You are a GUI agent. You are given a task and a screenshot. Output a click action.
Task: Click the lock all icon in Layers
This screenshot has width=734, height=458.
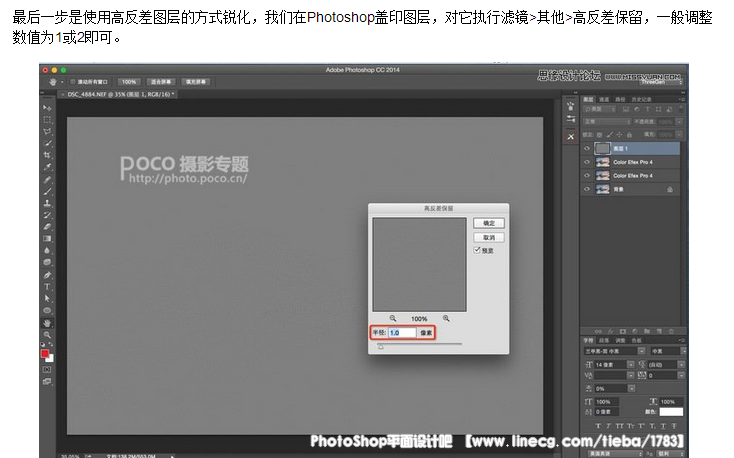[630, 134]
